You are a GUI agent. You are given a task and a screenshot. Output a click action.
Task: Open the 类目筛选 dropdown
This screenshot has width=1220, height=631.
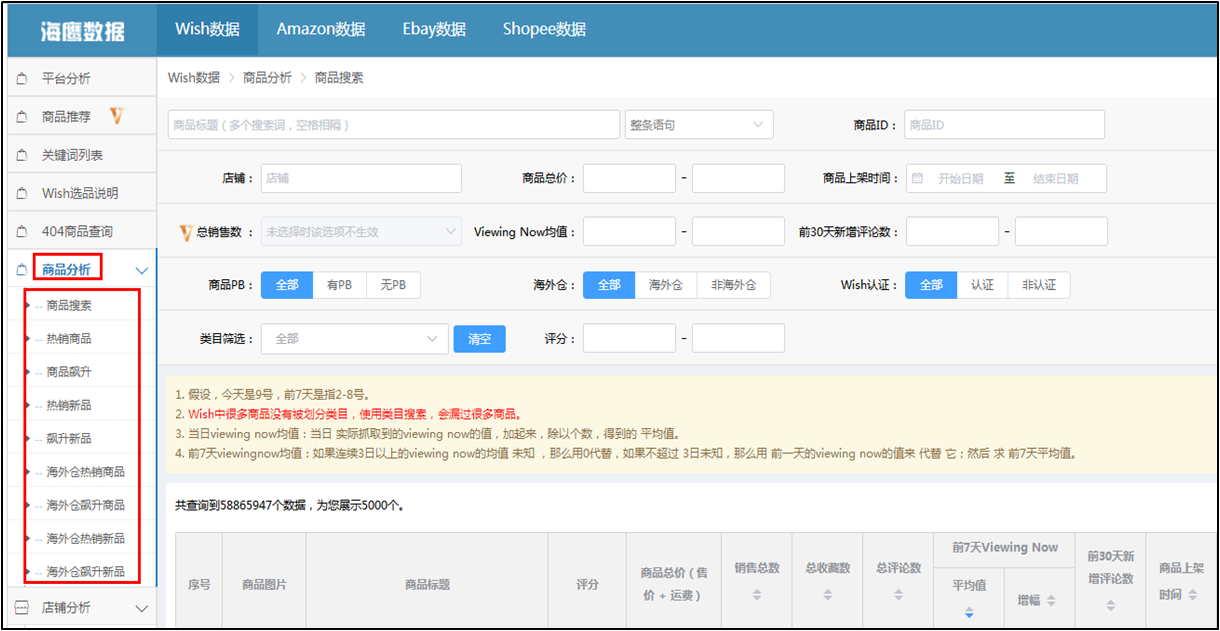click(354, 339)
